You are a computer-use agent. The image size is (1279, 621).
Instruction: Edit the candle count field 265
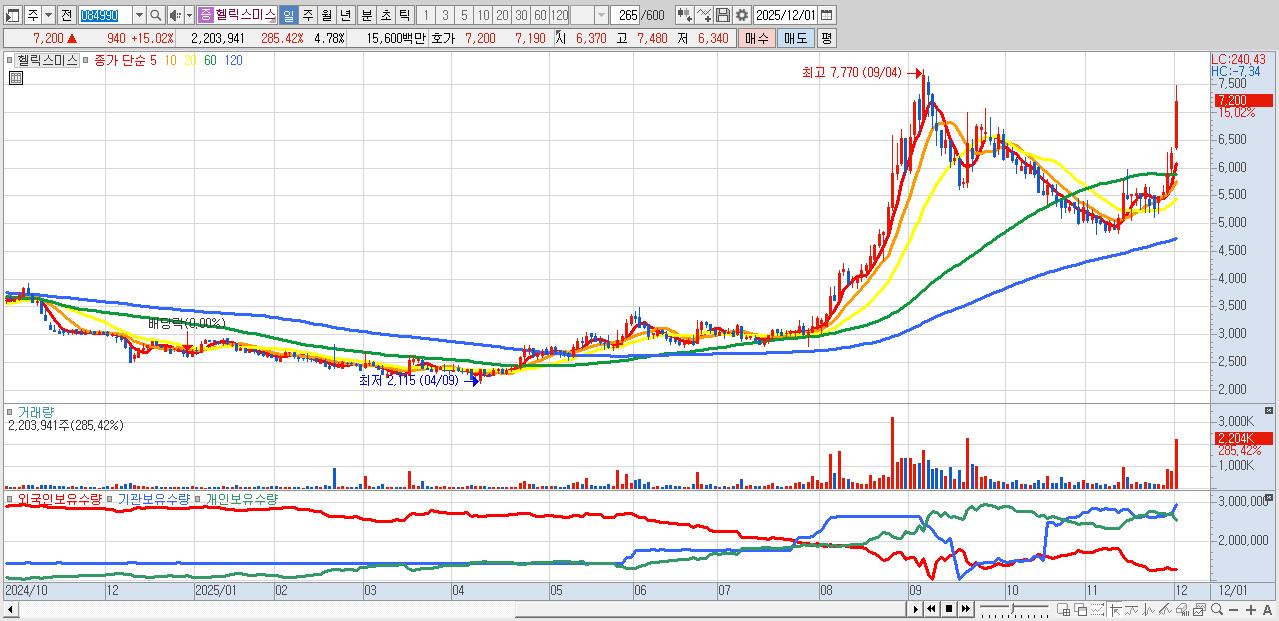click(626, 15)
